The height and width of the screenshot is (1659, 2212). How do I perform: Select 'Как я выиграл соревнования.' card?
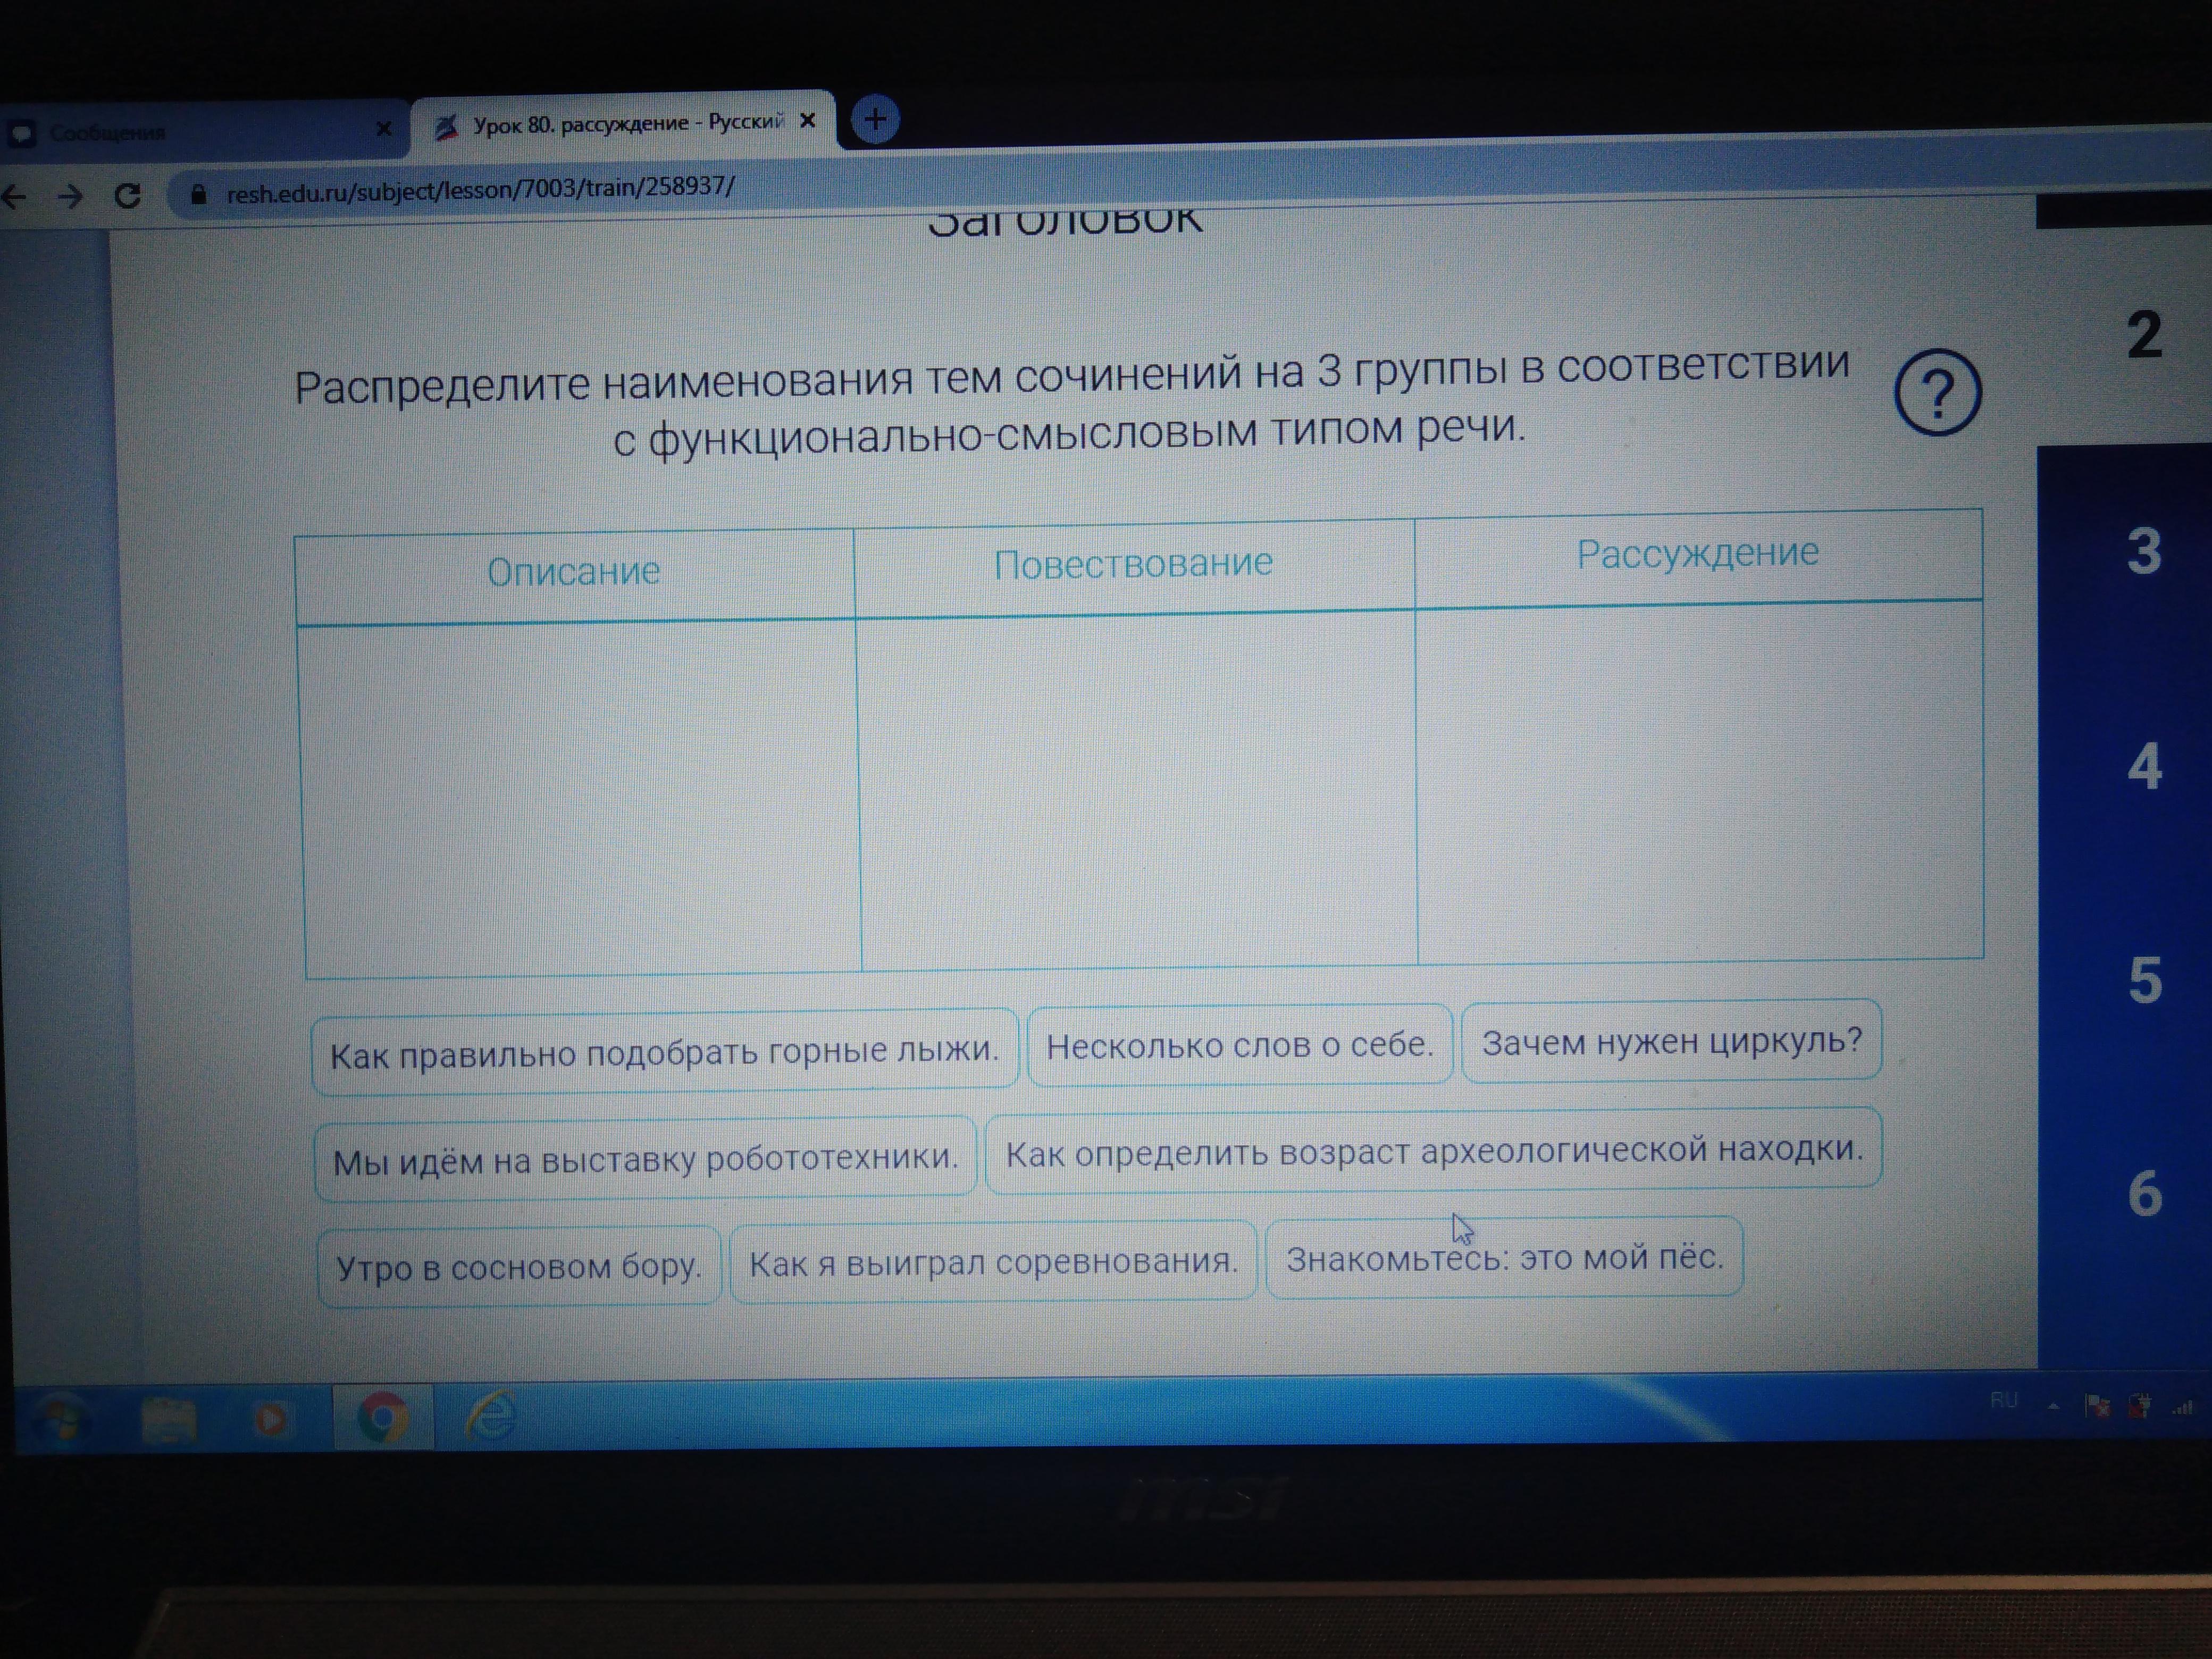(x=992, y=1263)
